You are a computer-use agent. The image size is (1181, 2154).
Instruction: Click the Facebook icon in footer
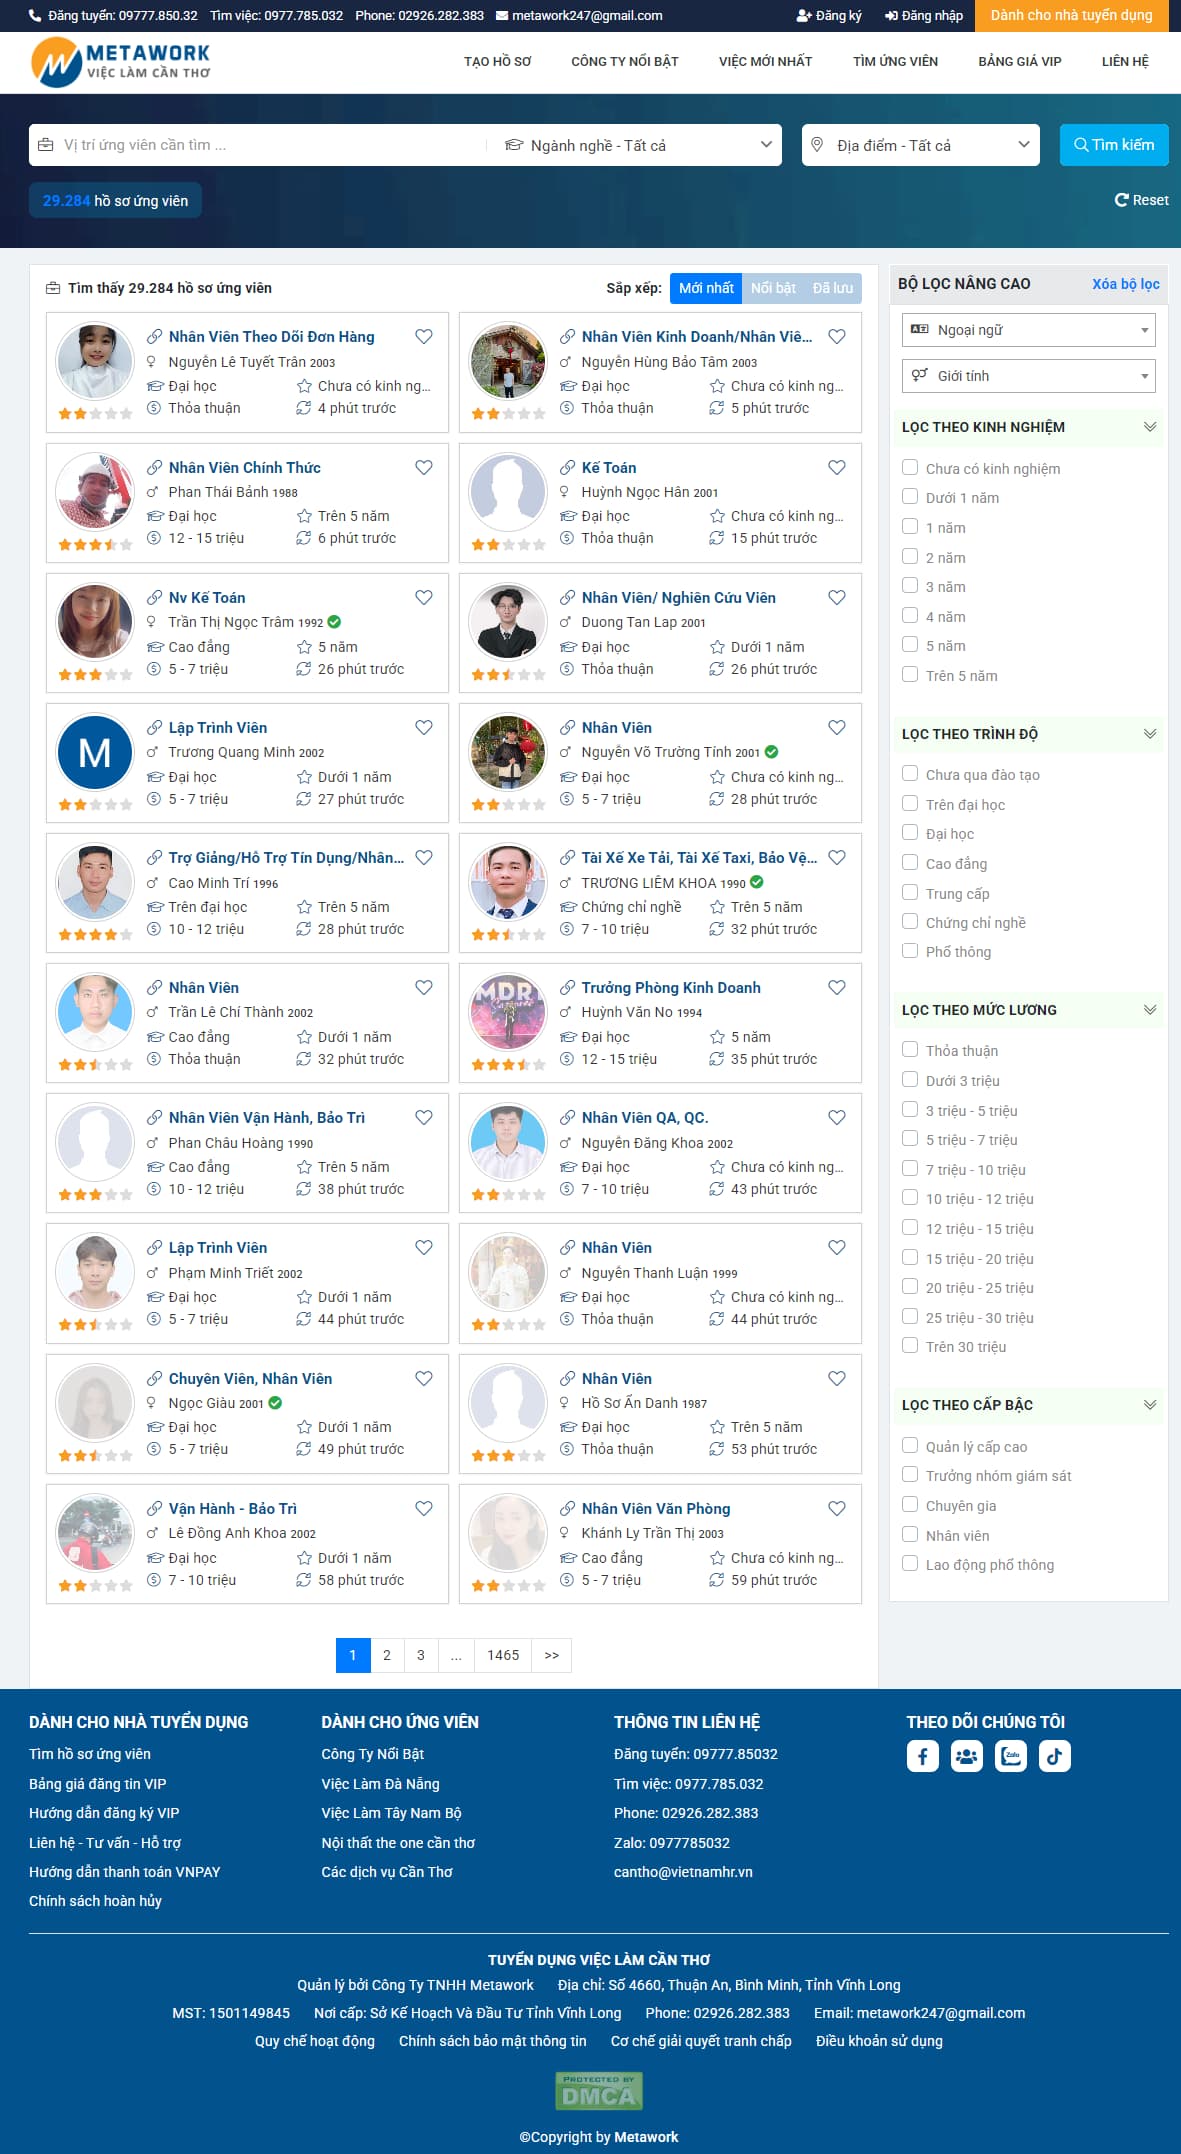click(922, 1756)
